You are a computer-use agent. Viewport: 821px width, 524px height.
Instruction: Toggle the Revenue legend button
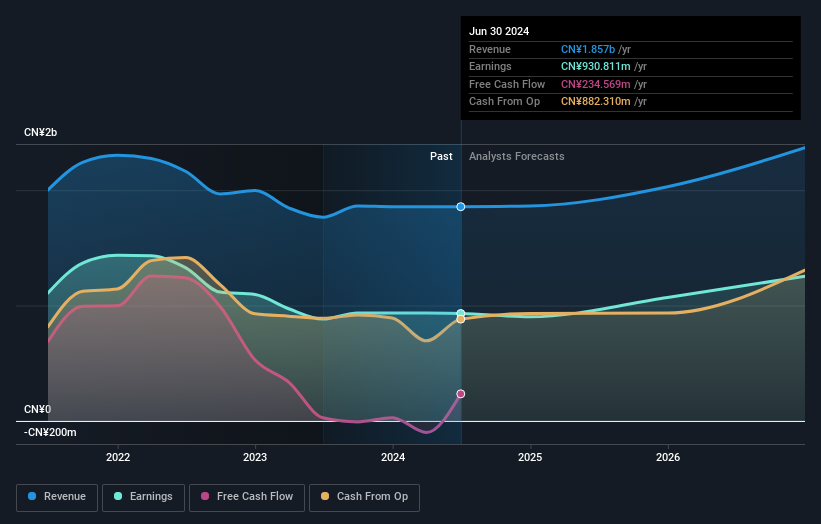[57, 497]
